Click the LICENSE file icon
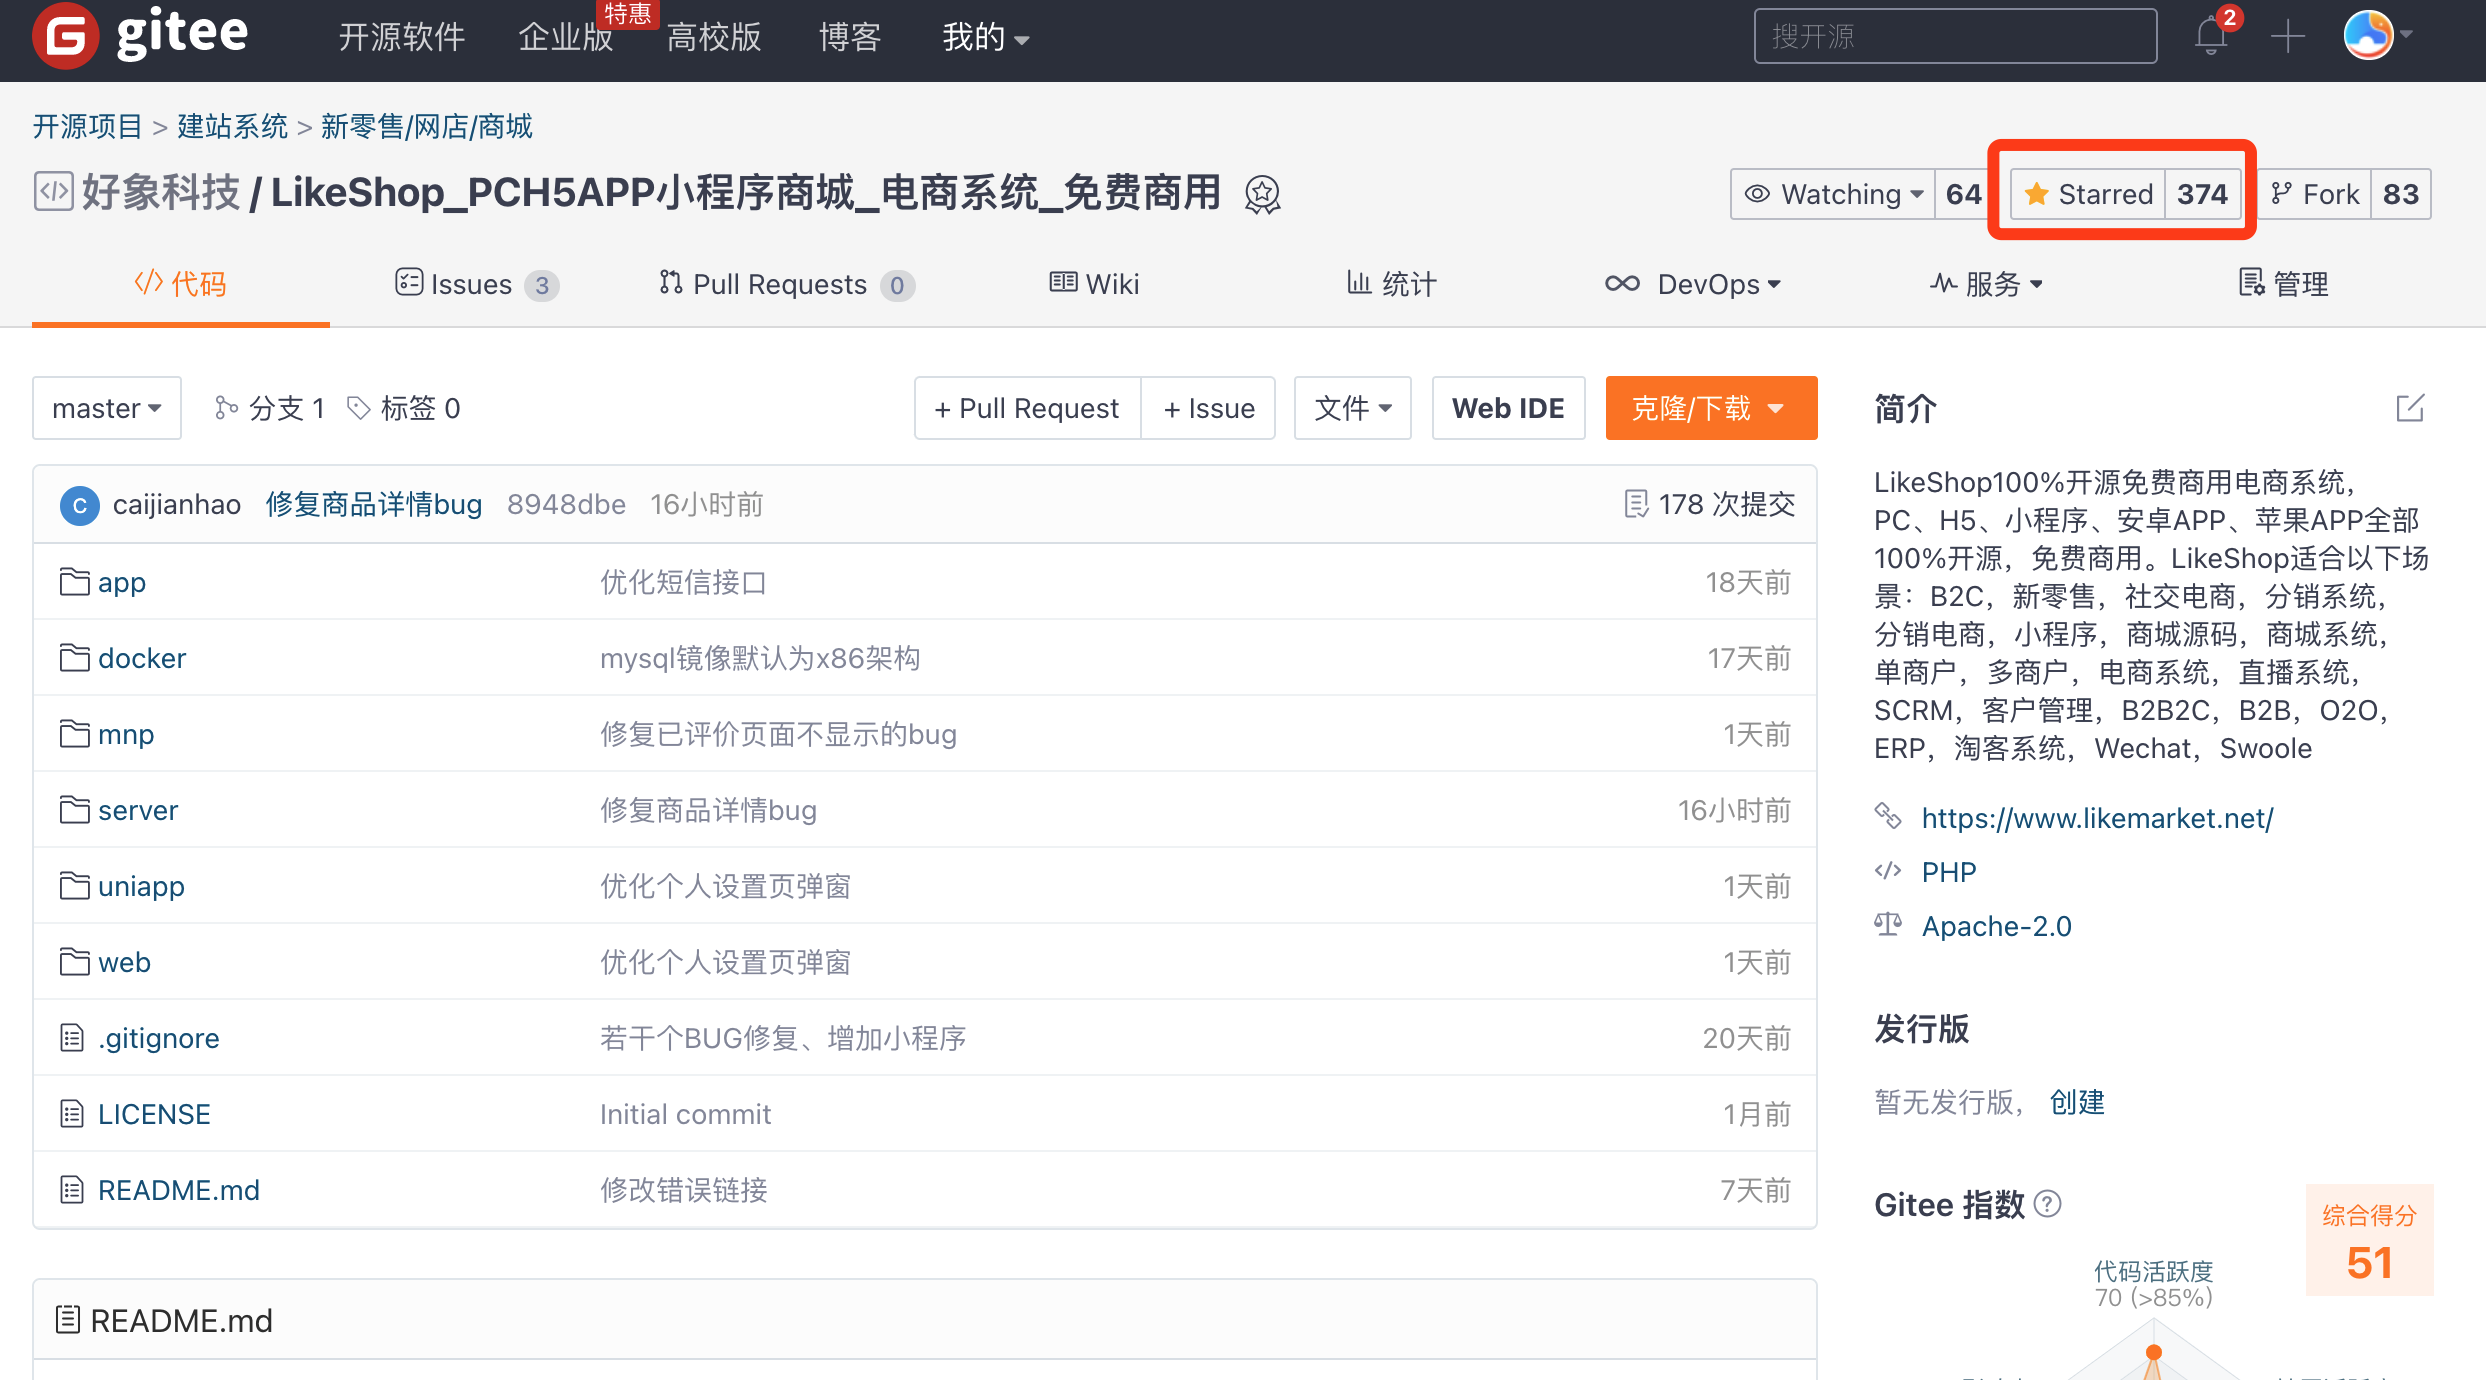The image size is (2486, 1380). tap(72, 1114)
